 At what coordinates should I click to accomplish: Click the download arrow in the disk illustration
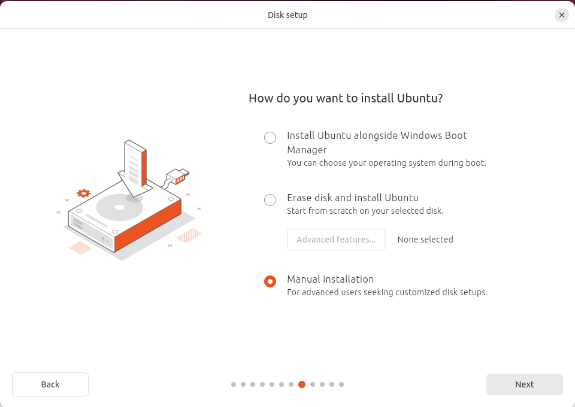(134, 169)
